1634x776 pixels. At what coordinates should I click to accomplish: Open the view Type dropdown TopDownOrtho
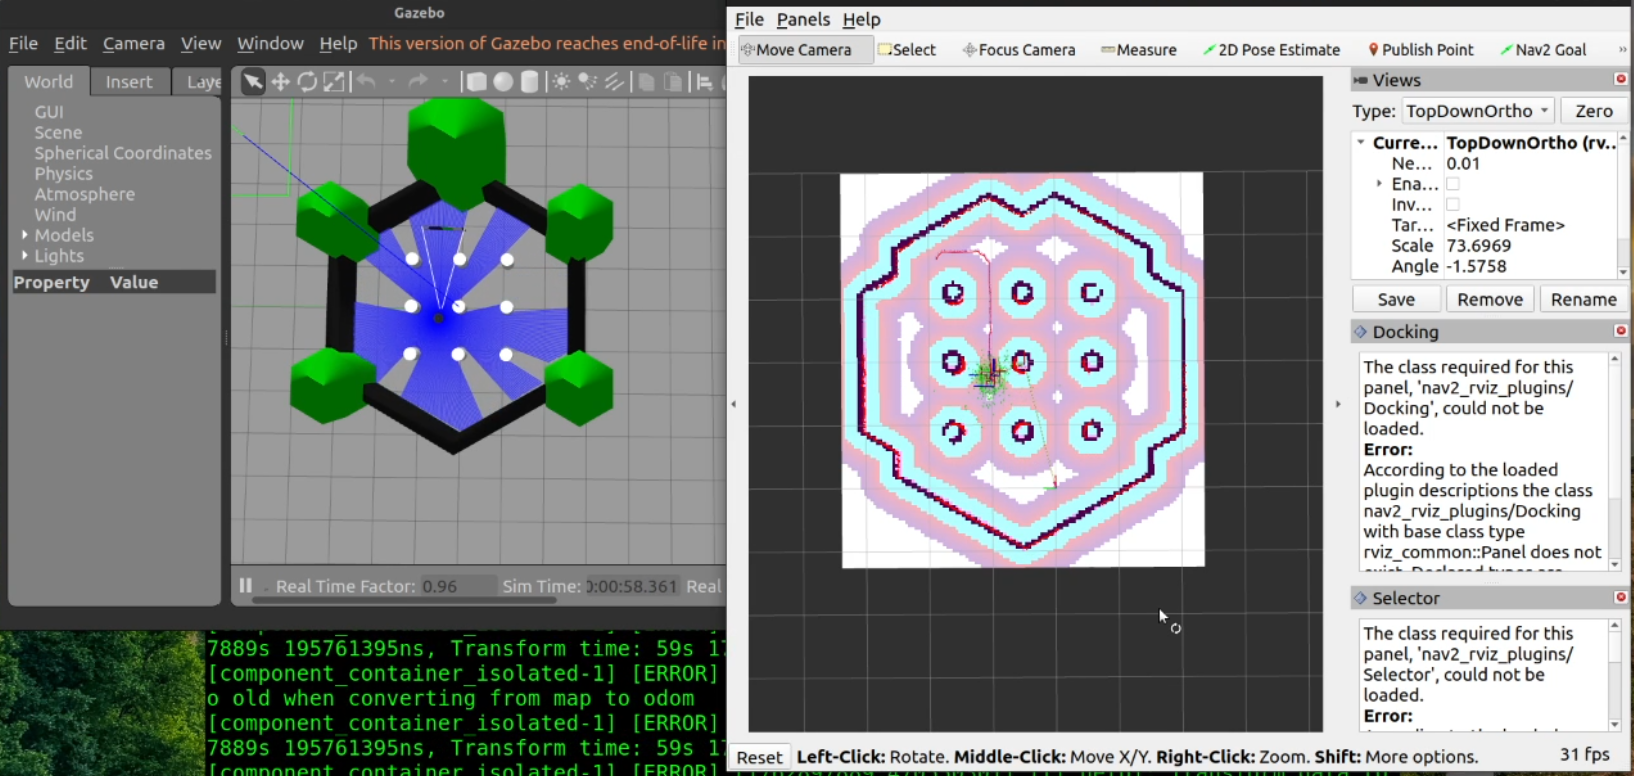(x=1477, y=111)
